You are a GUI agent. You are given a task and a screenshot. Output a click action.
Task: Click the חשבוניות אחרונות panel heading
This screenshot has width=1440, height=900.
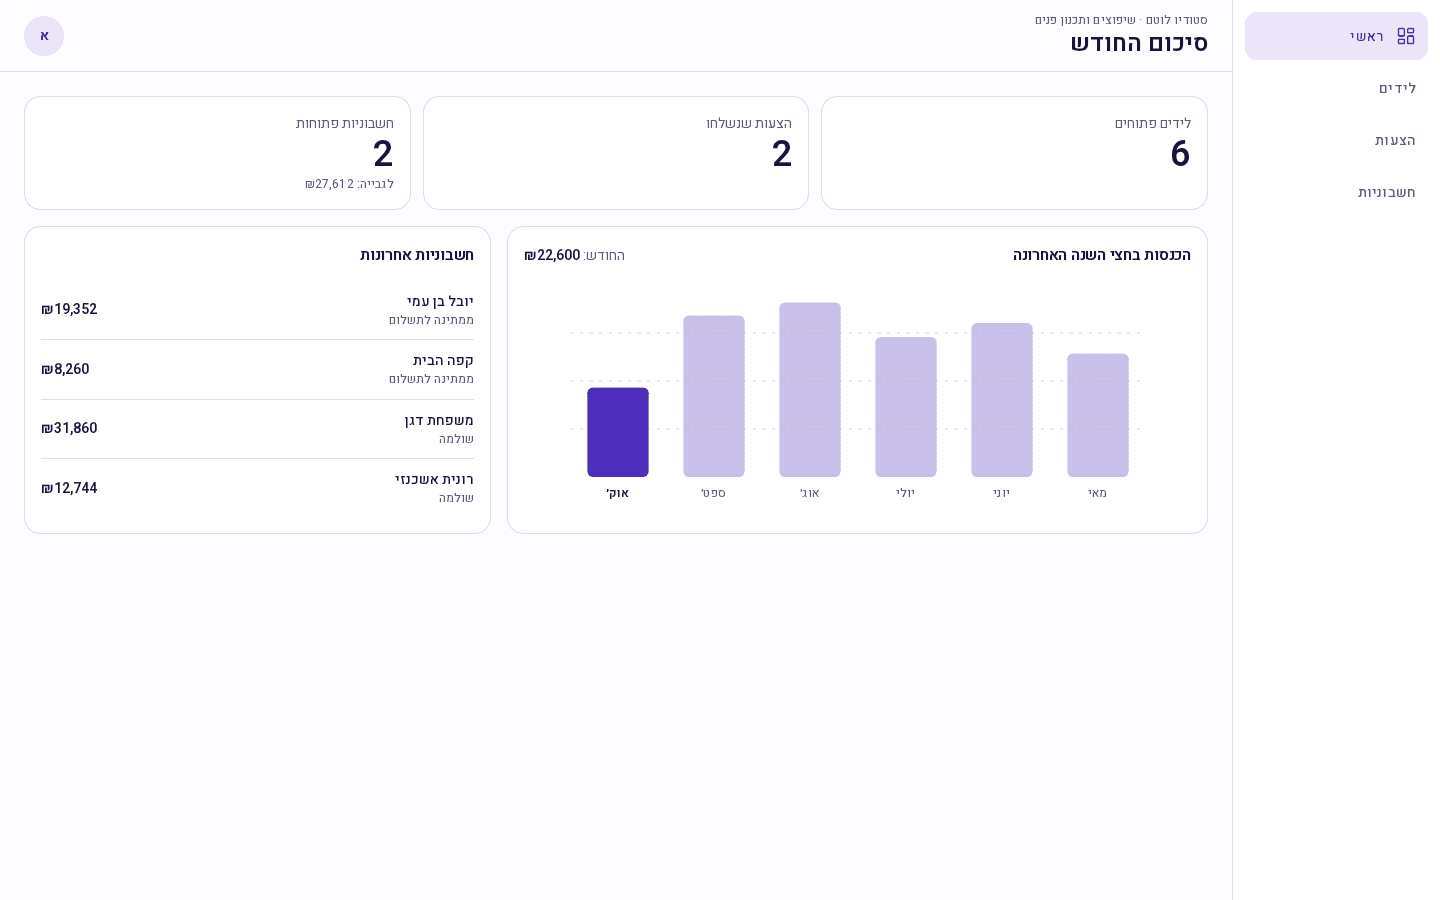click(x=417, y=255)
